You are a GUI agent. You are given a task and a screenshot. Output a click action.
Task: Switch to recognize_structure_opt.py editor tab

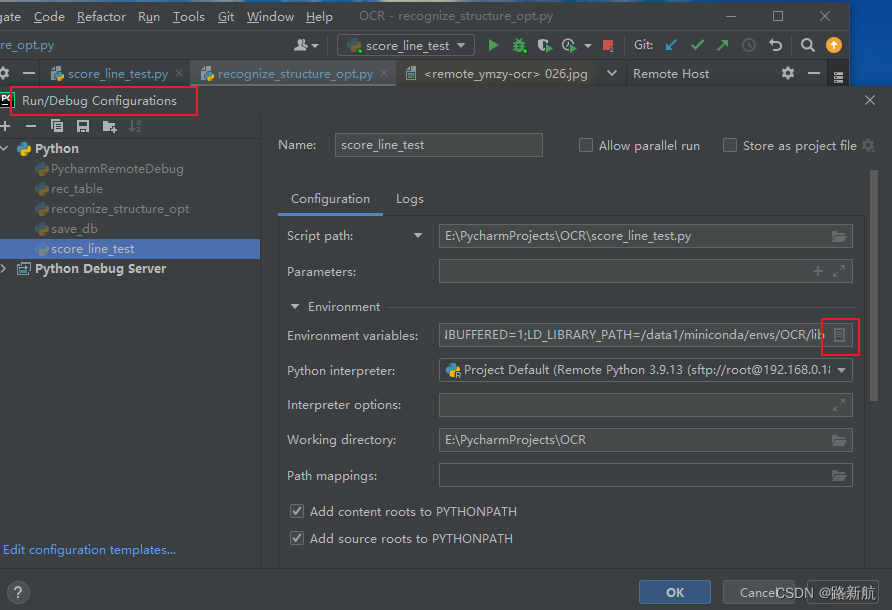pos(295,73)
